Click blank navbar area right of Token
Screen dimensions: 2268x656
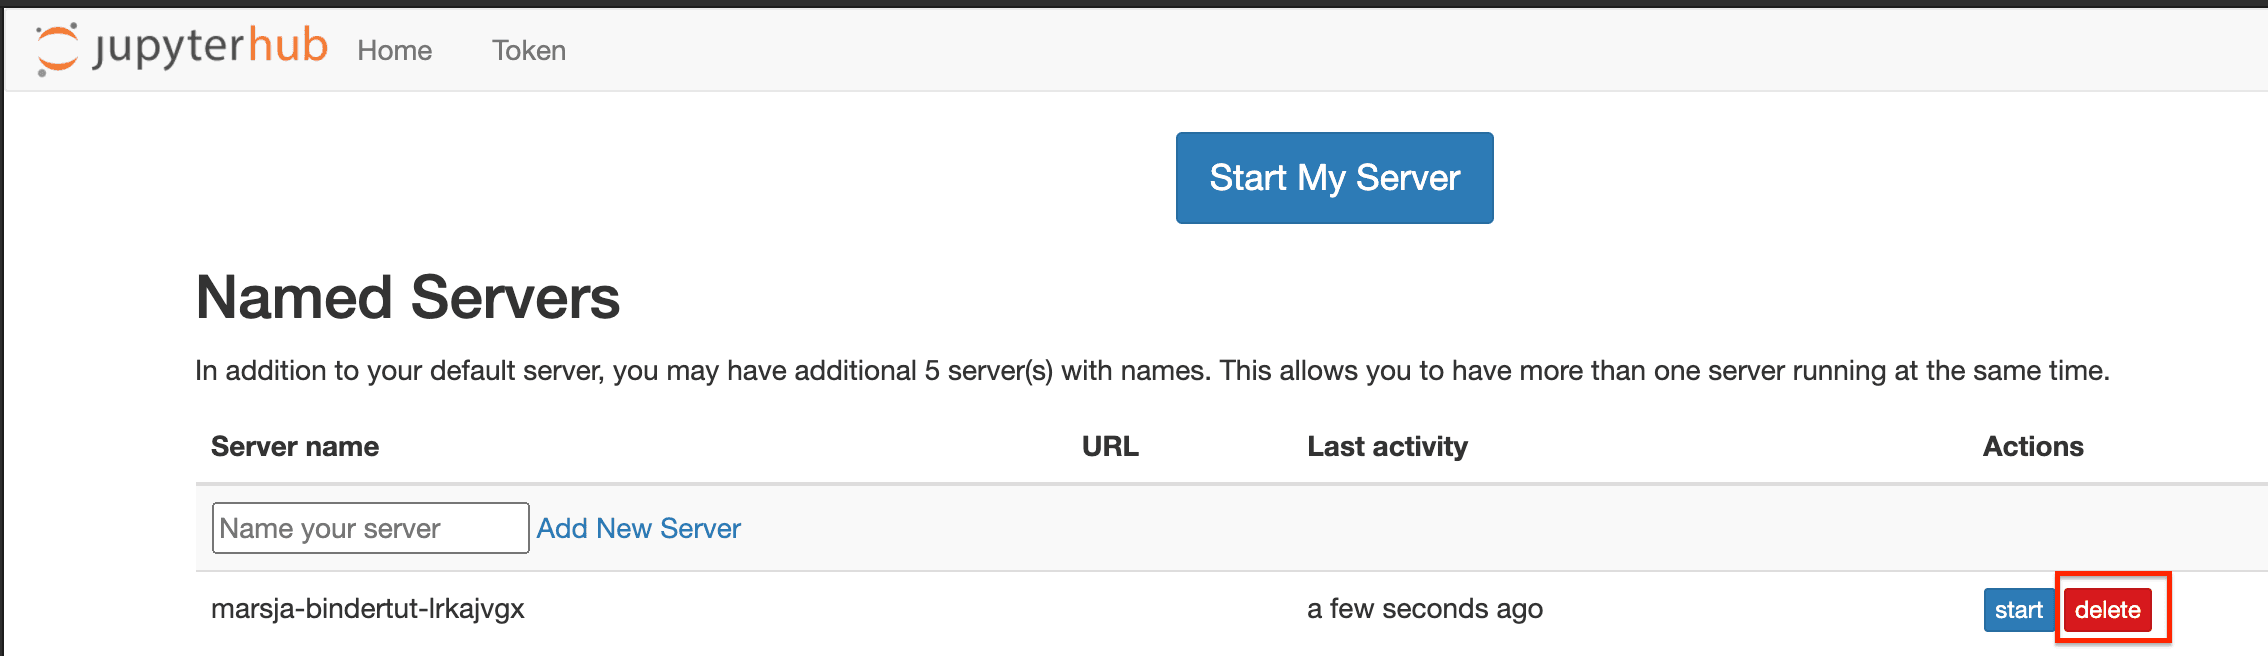1400,50
